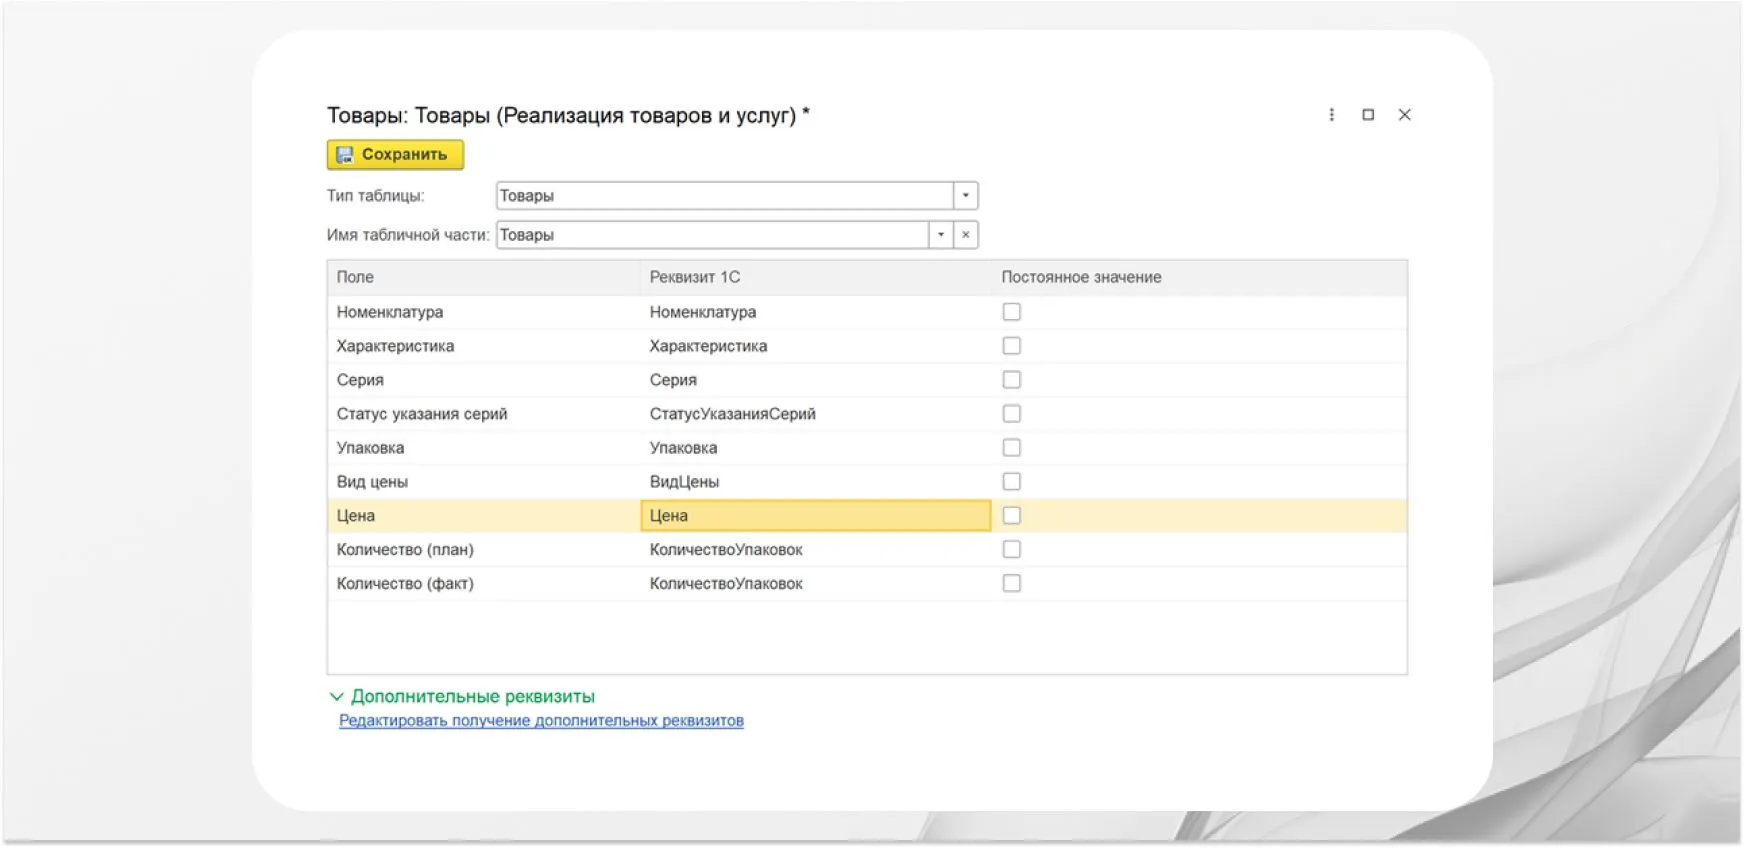Check the Вид цены constant value checkbox
This screenshot has width=1744, height=848.
[x=1012, y=482]
